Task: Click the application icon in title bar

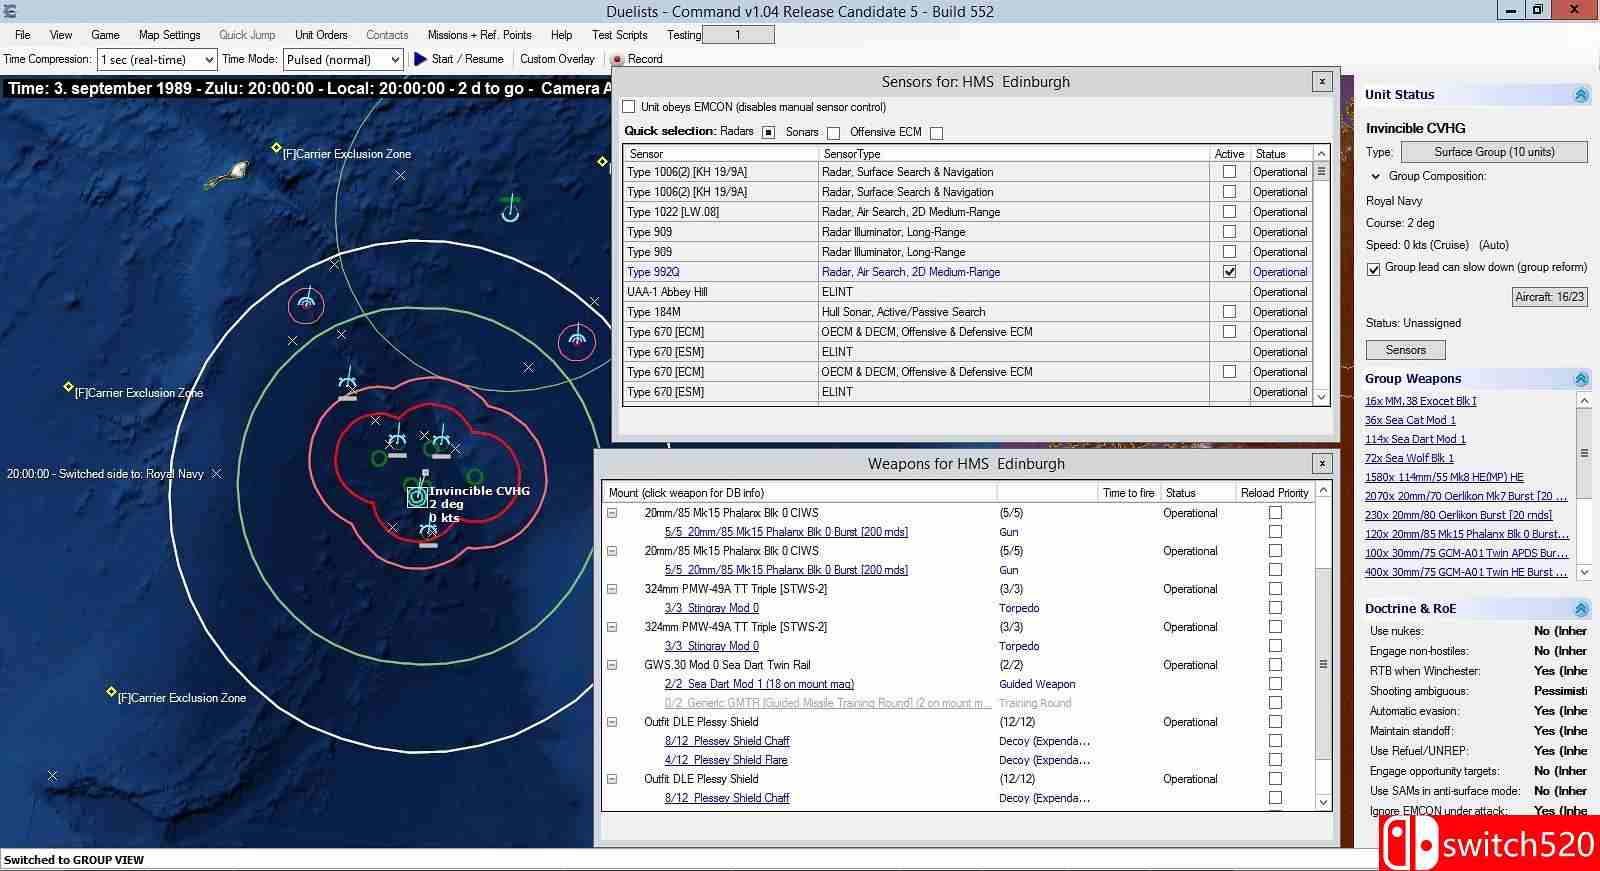Action: (x=9, y=12)
